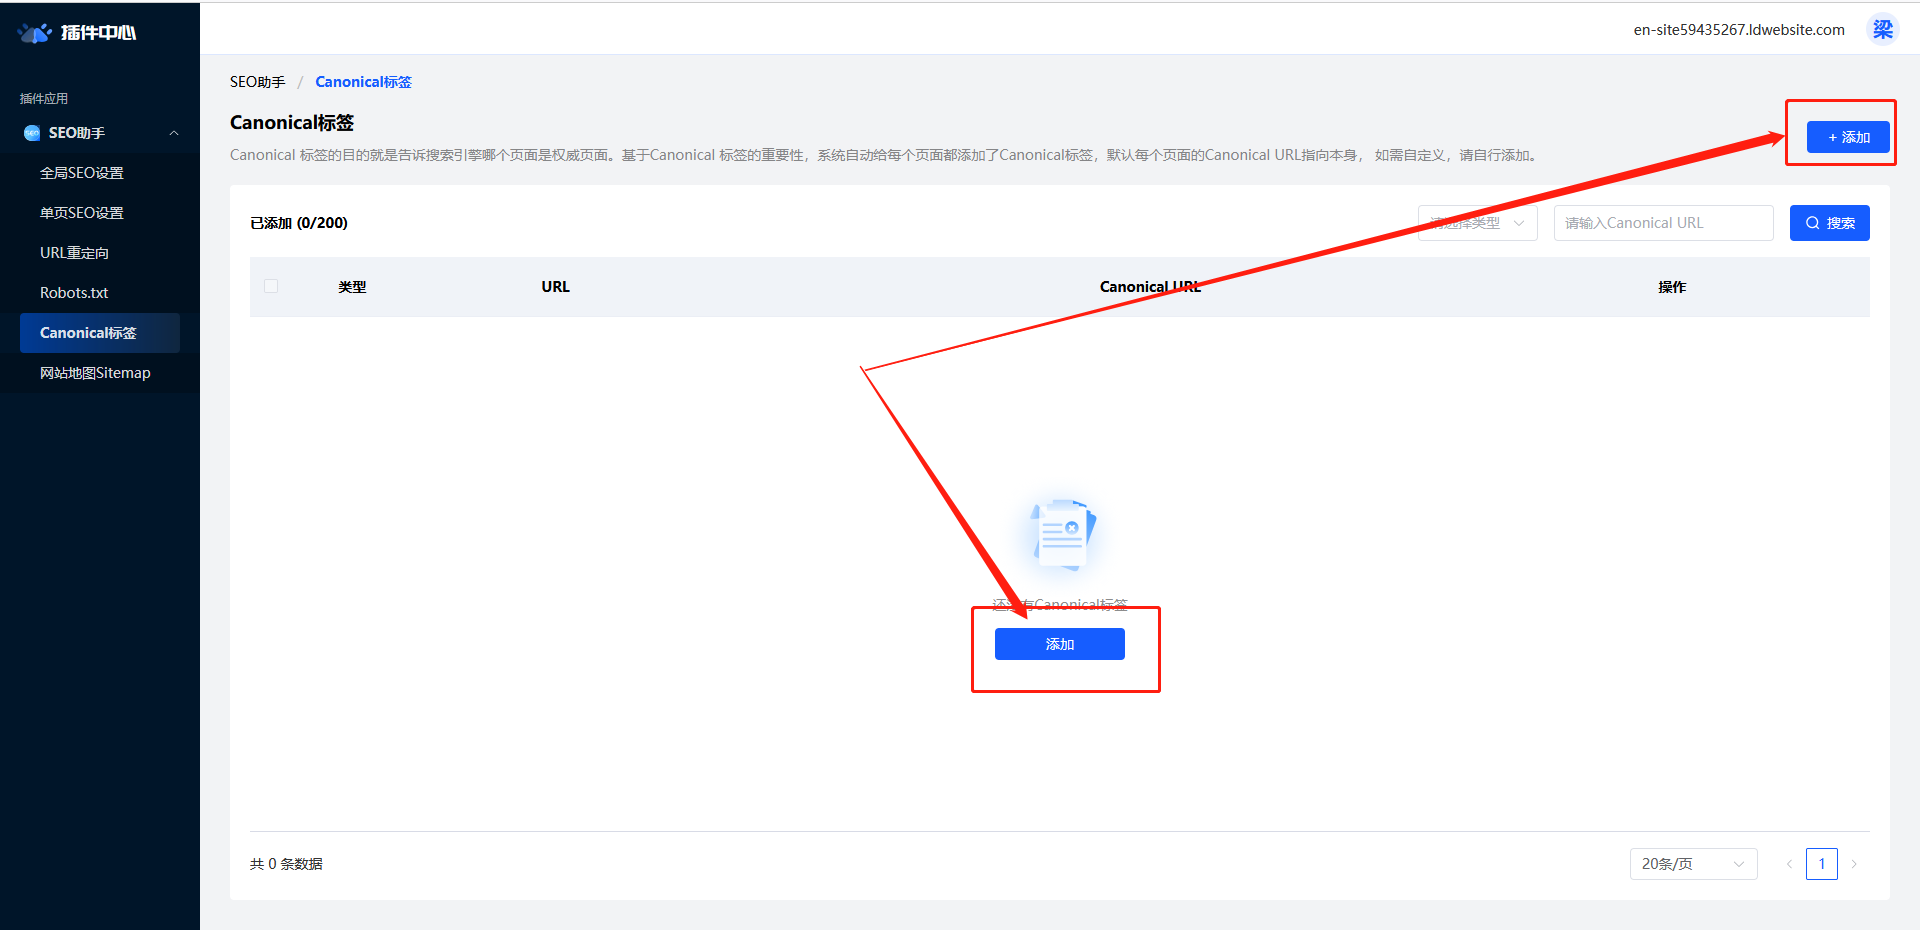Click the Canonical URL search input field
This screenshot has height=930, width=1920.
coord(1662,223)
